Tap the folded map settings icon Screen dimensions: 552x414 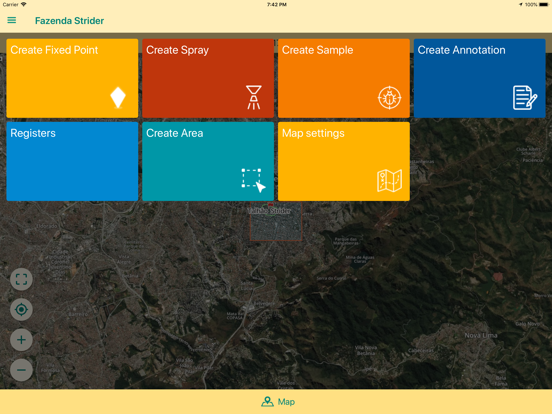pyautogui.click(x=389, y=181)
